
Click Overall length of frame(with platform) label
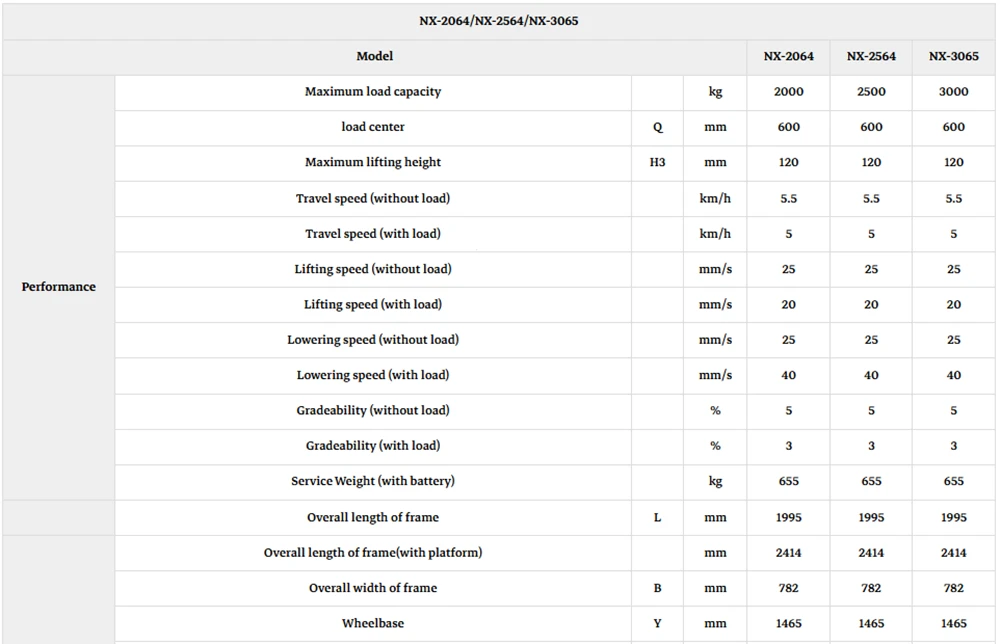(373, 553)
